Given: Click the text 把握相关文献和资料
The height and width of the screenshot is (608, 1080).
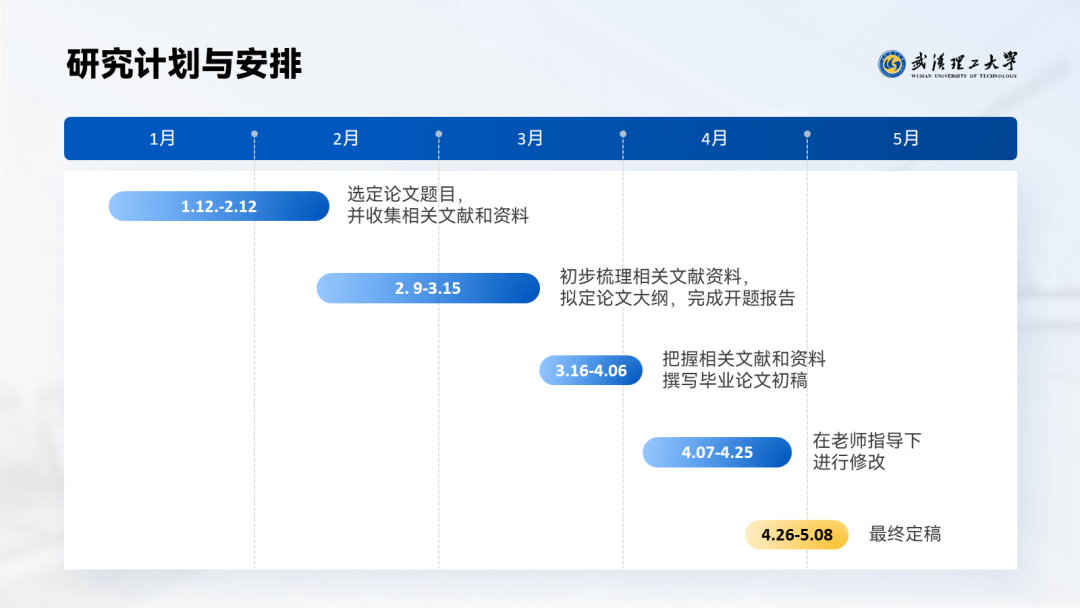Looking at the screenshot, I should 744,359.
